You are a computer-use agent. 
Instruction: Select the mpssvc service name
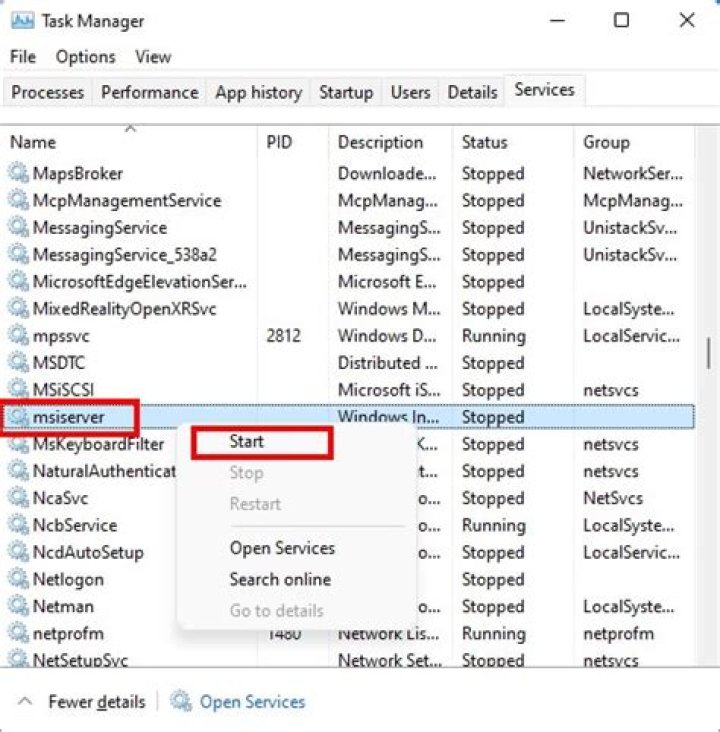(61, 336)
